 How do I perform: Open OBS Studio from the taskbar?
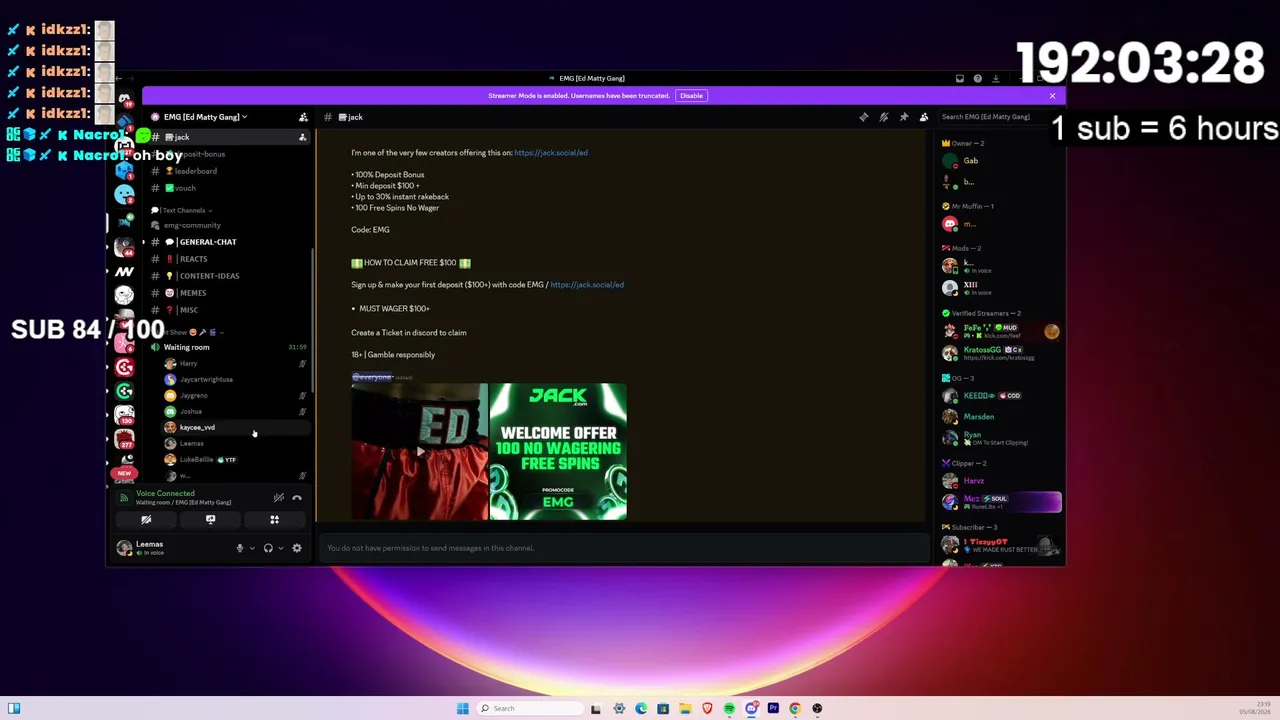[817, 709]
